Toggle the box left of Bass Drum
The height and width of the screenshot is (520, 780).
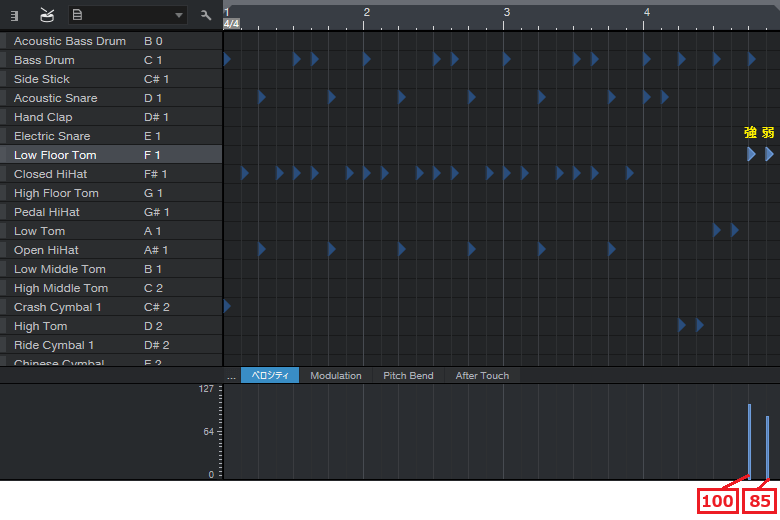(x=3, y=60)
